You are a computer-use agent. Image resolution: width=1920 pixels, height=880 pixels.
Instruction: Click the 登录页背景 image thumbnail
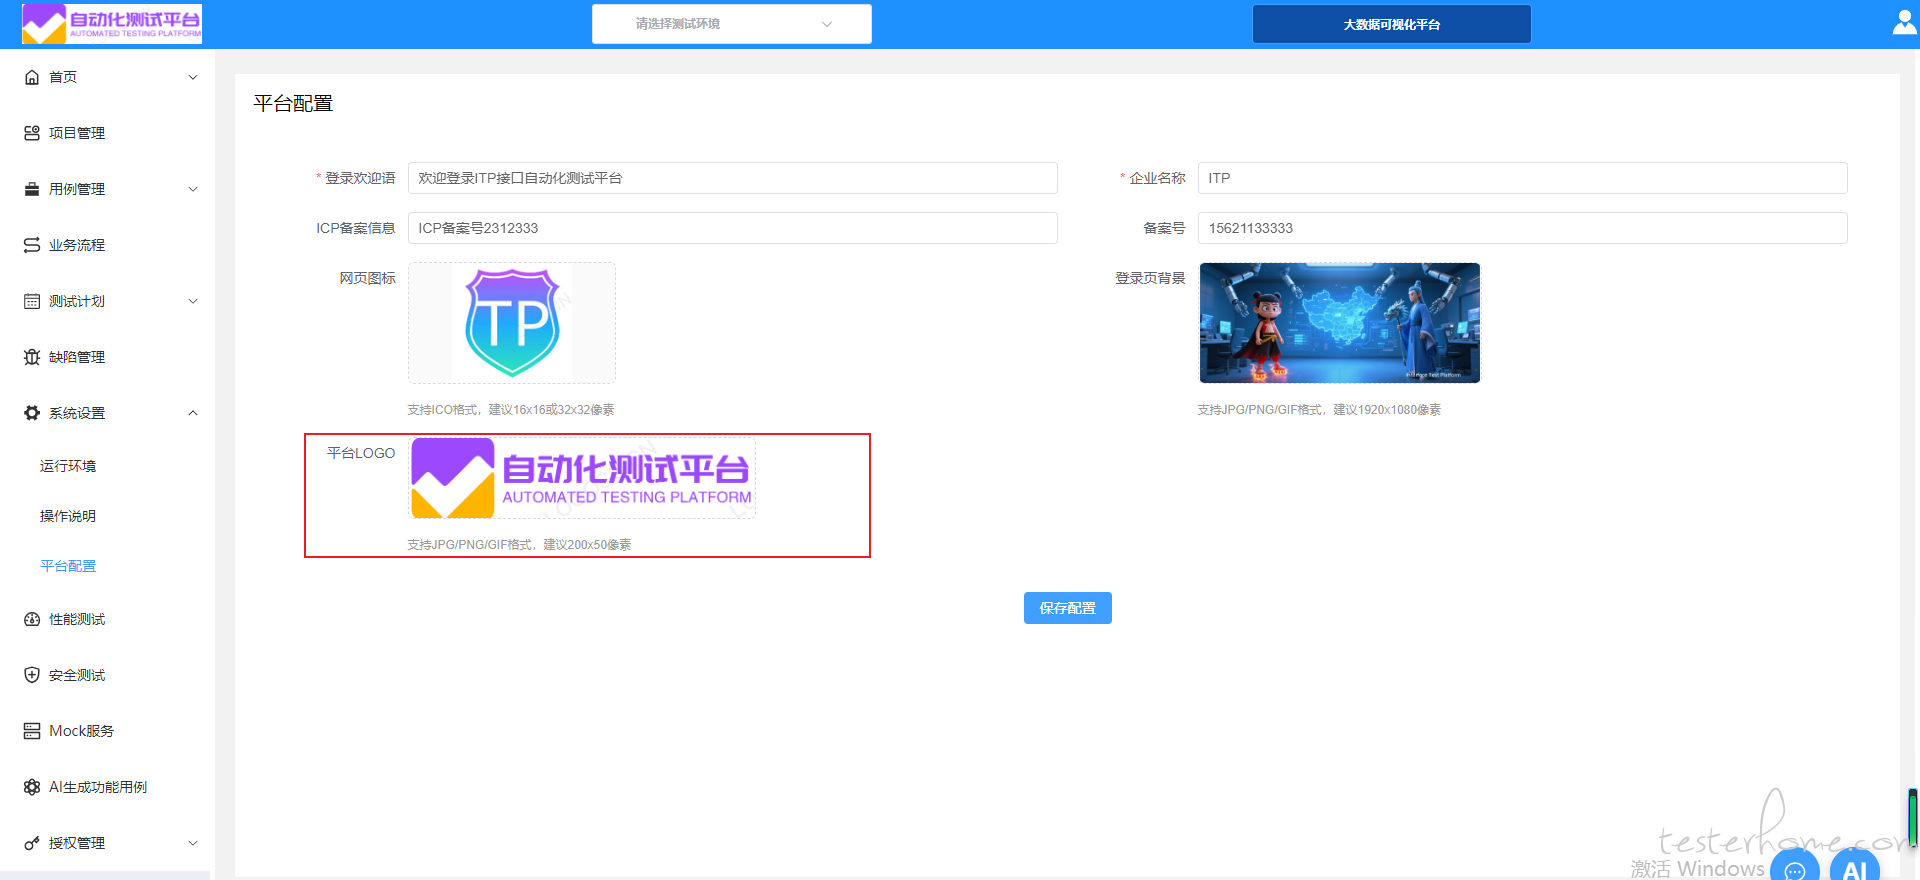[1339, 323]
